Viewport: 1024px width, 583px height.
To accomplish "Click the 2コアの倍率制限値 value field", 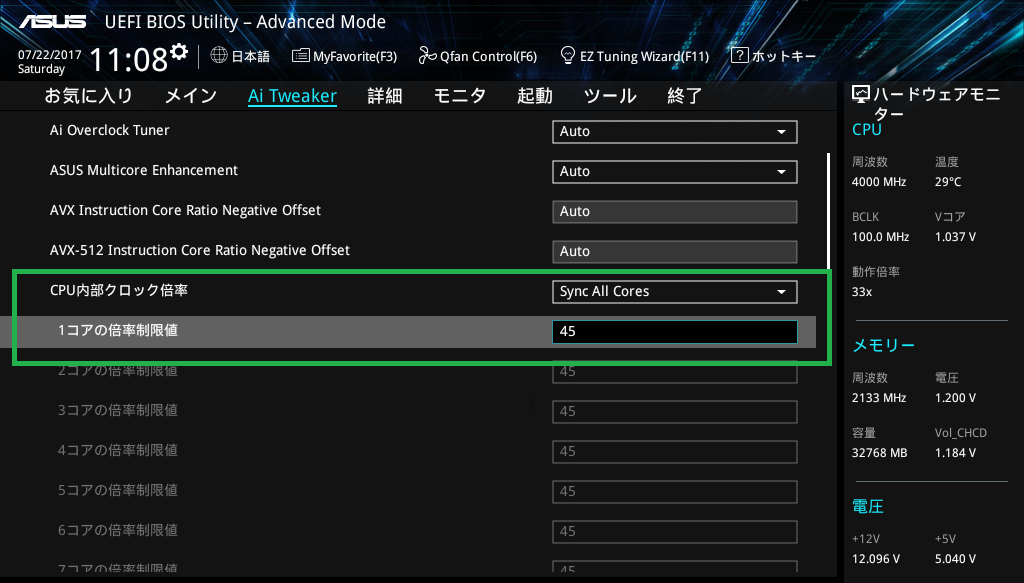I will tap(675, 372).
